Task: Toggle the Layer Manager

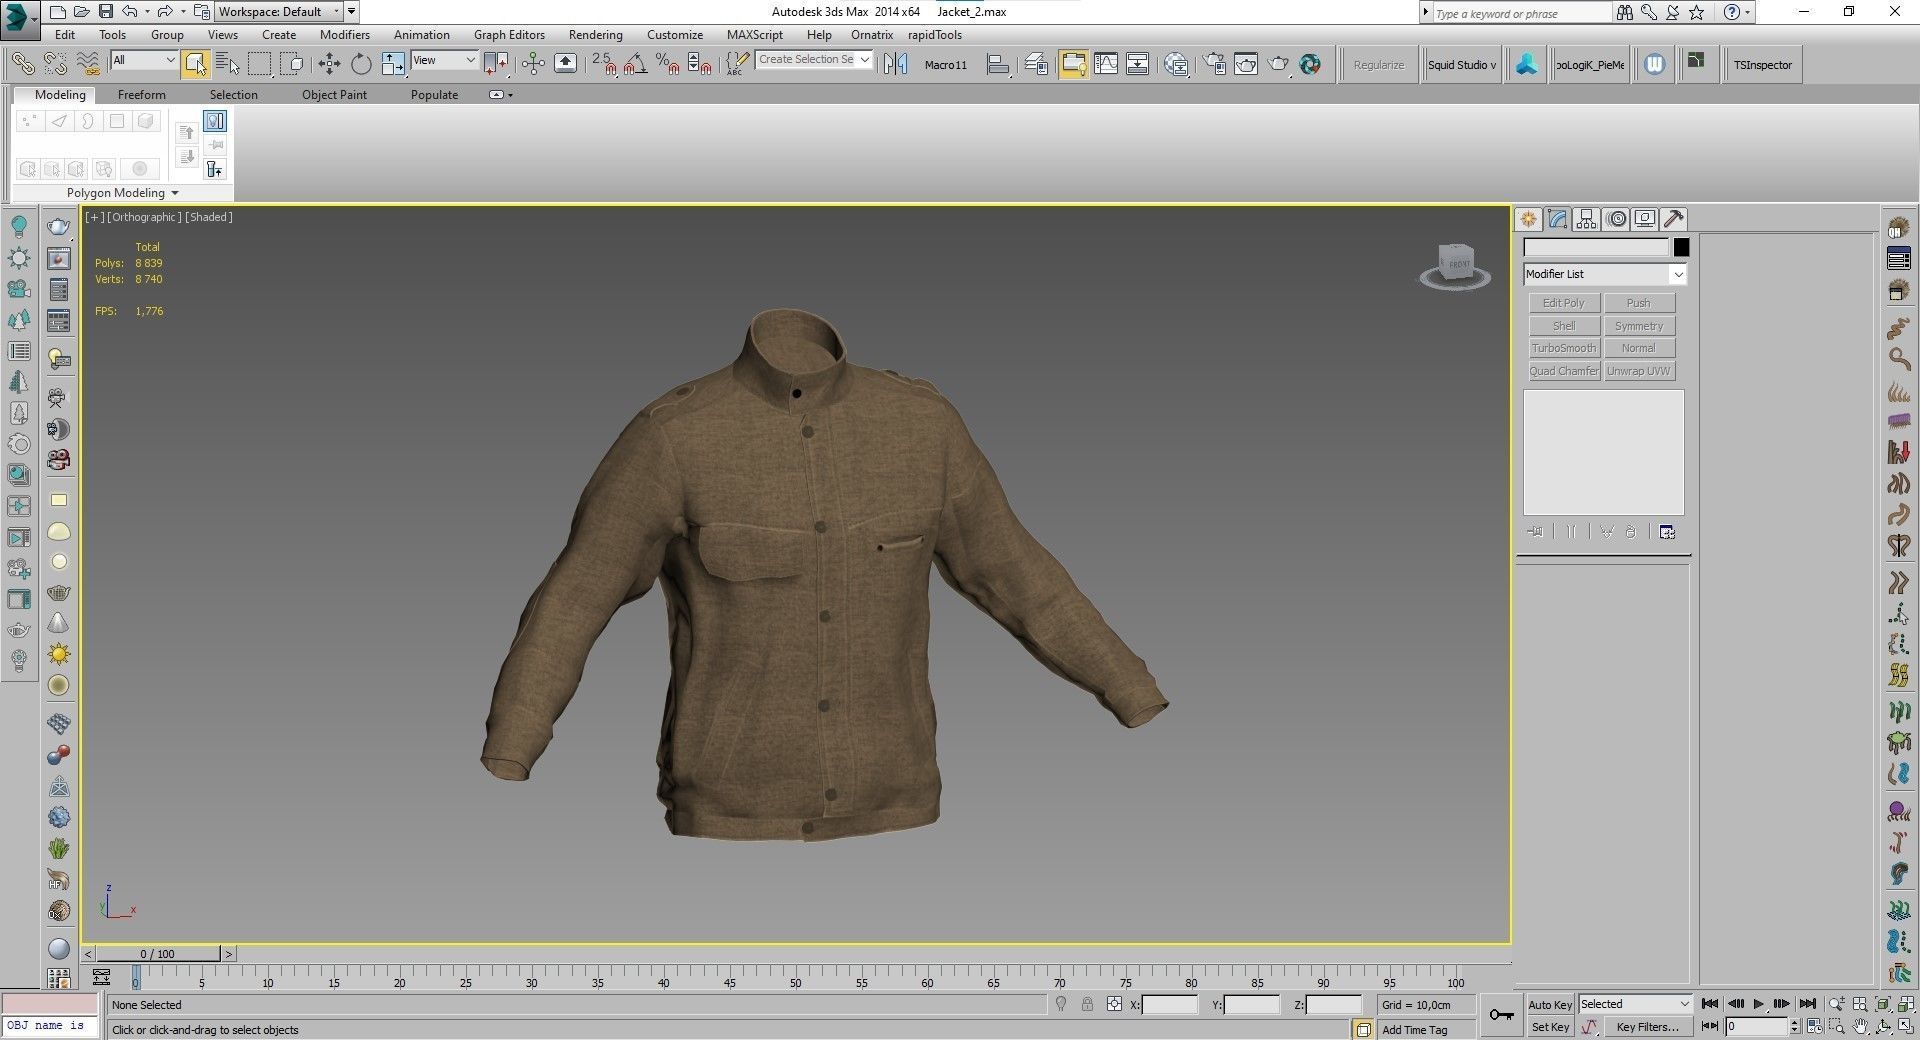Action: (x=1037, y=64)
